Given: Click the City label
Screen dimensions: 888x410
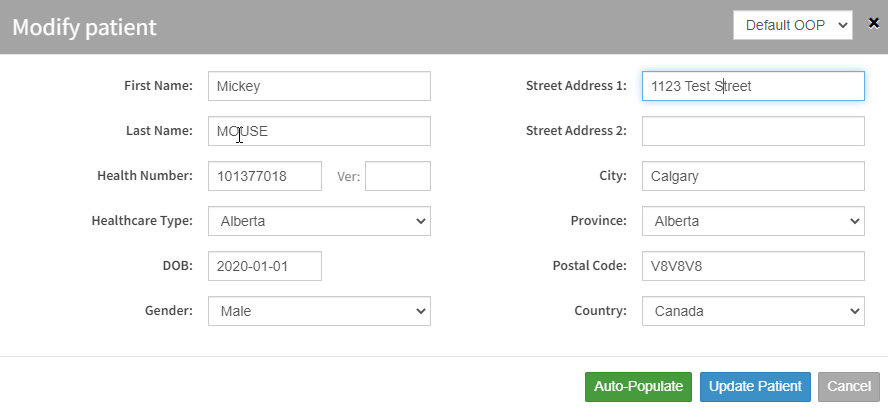Looking at the screenshot, I should pos(613,176).
